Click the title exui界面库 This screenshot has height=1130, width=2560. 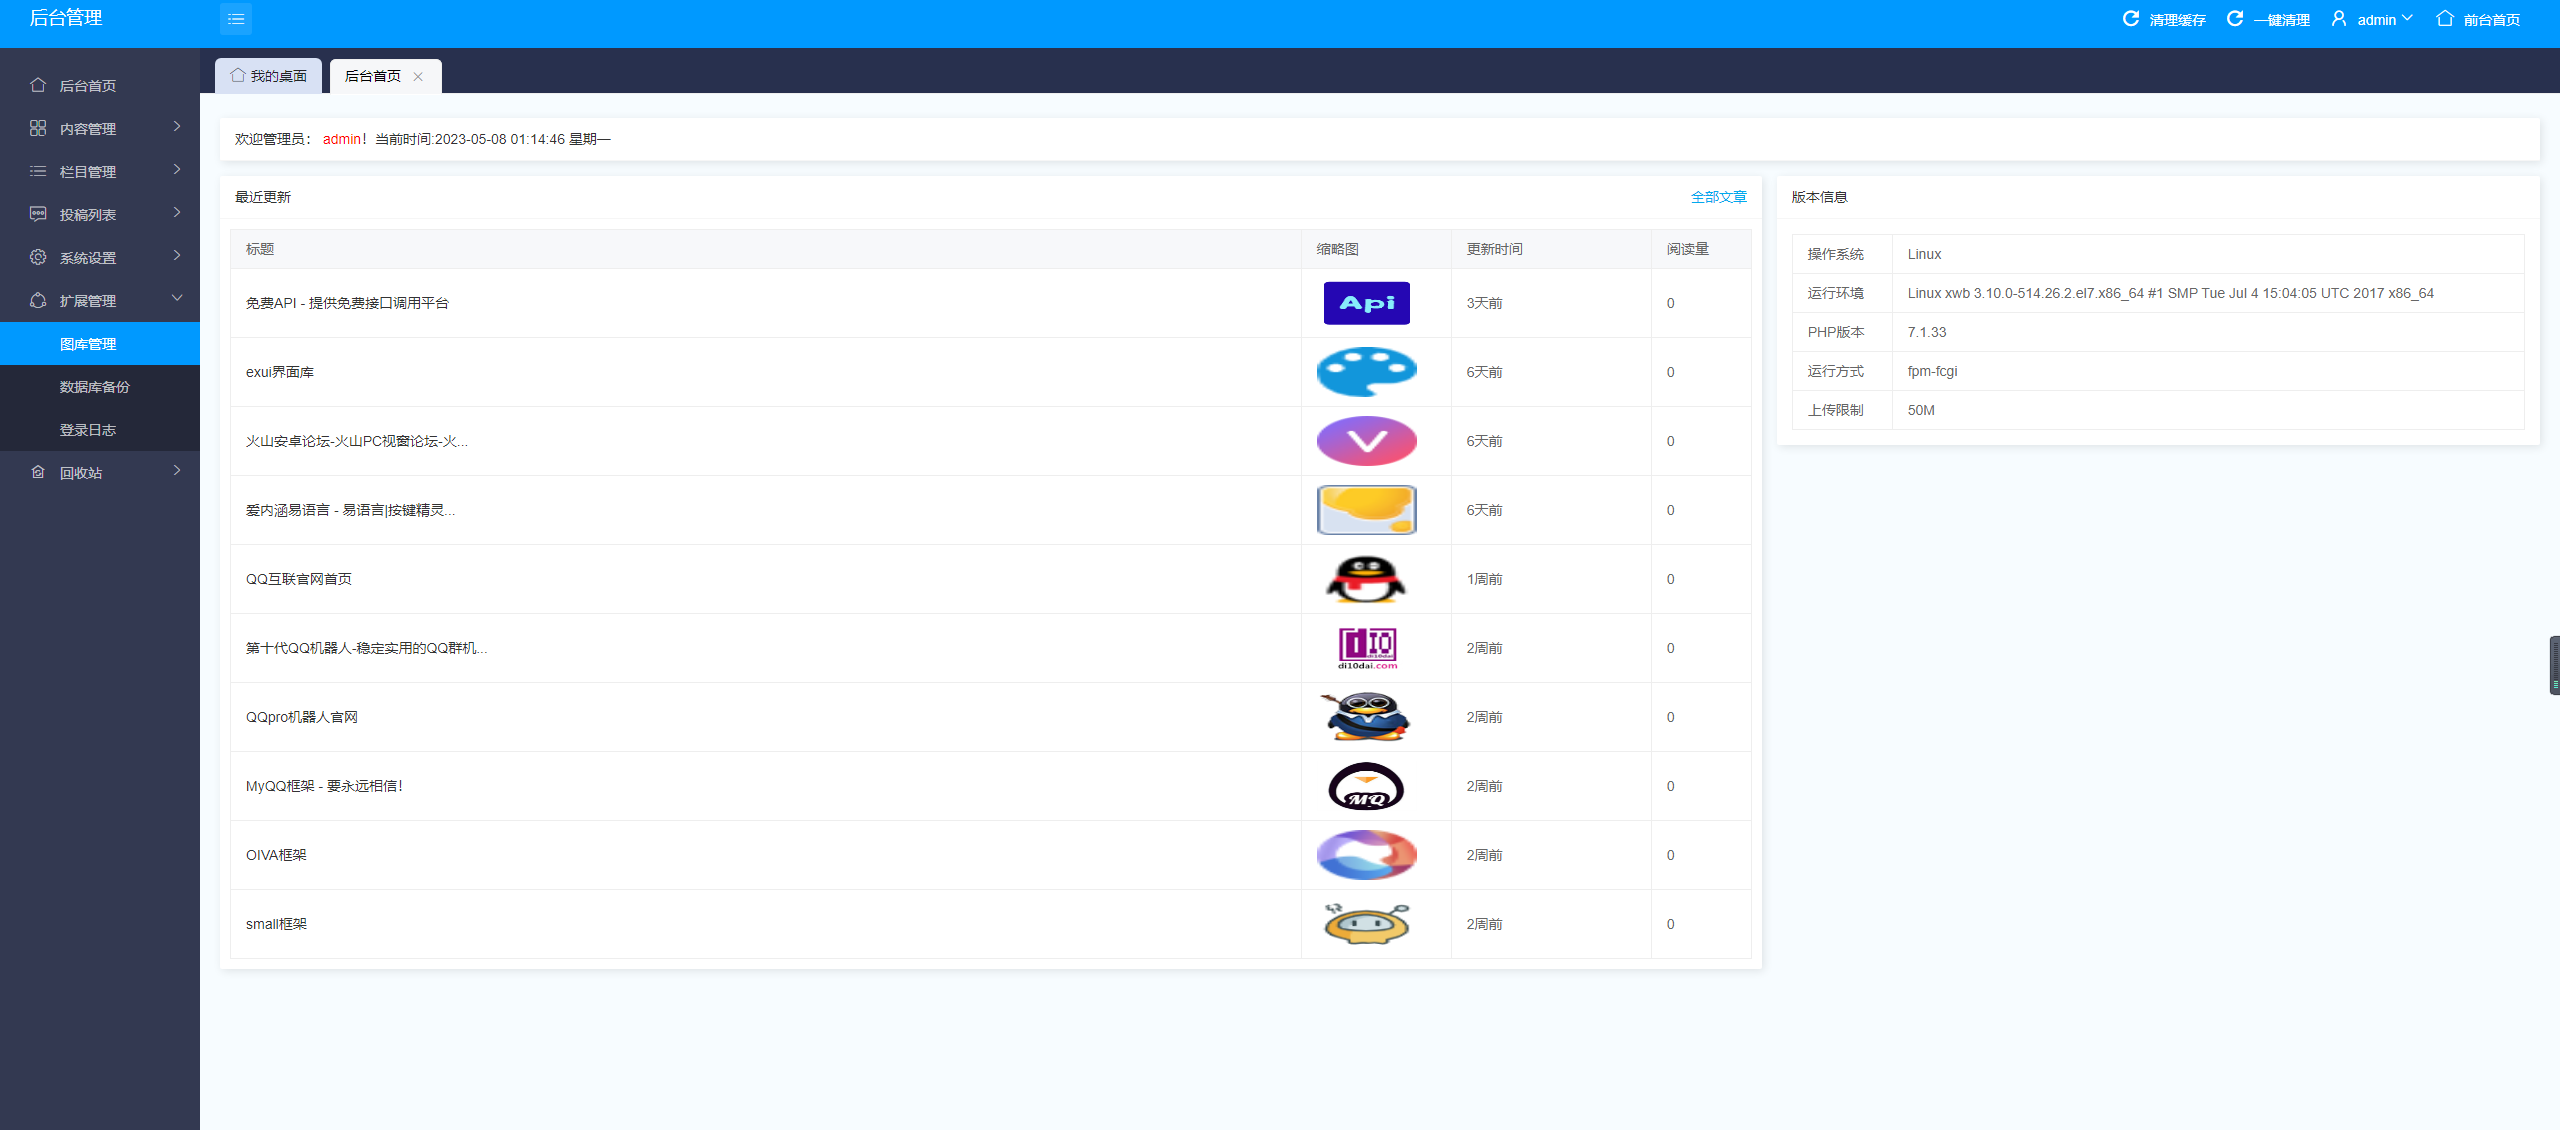click(x=280, y=372)
